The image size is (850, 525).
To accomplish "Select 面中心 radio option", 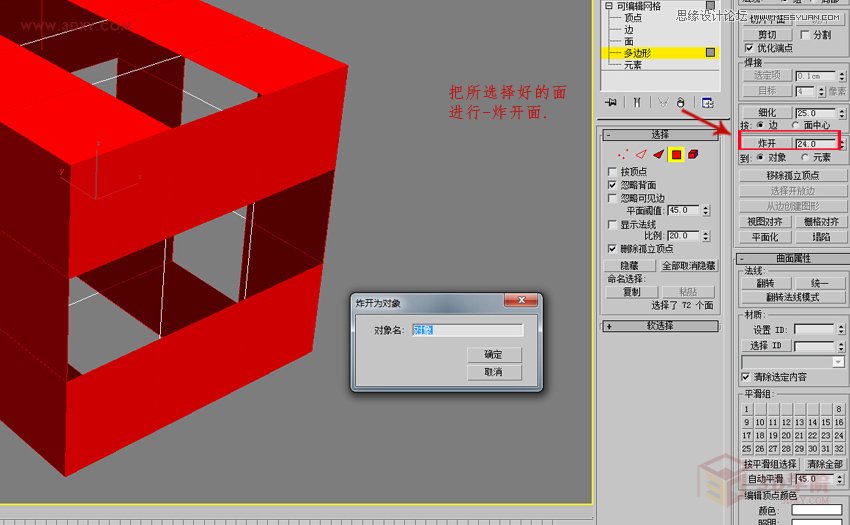I will [796, 125].
